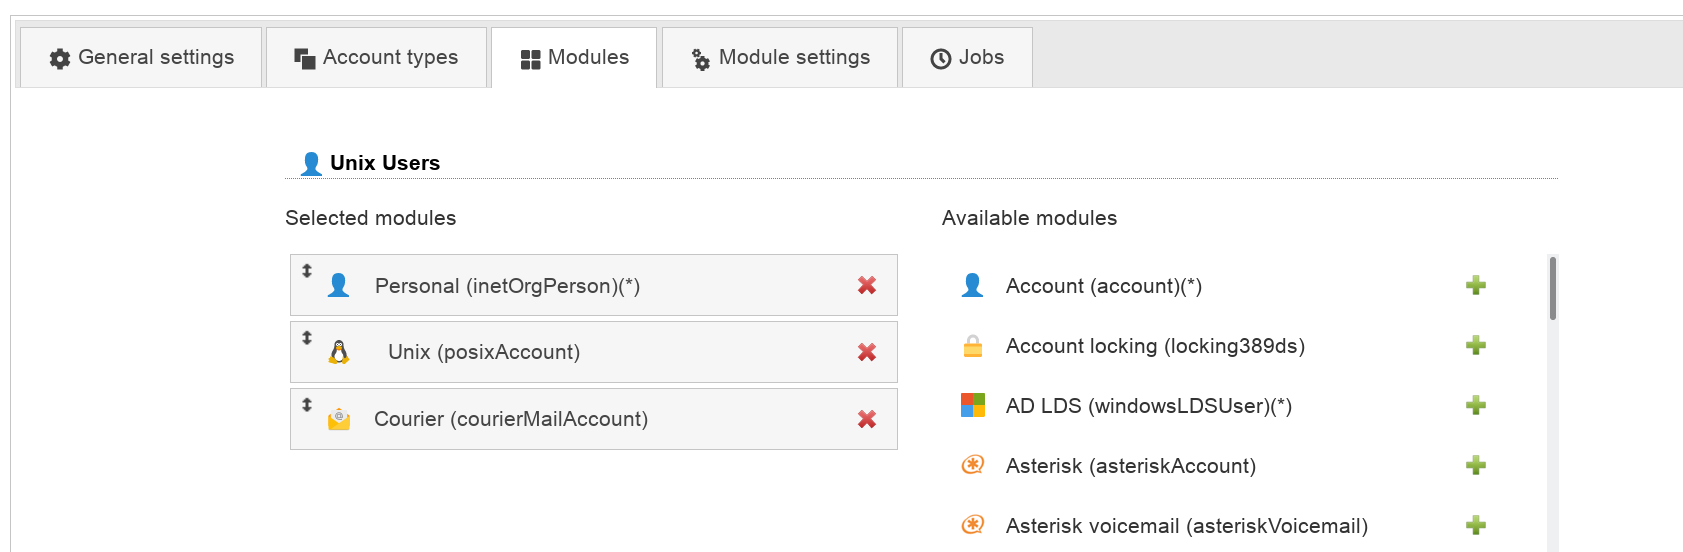Remove the Courier (courierMailAccount) module
Screen dimensions: 1683x552
867,419
